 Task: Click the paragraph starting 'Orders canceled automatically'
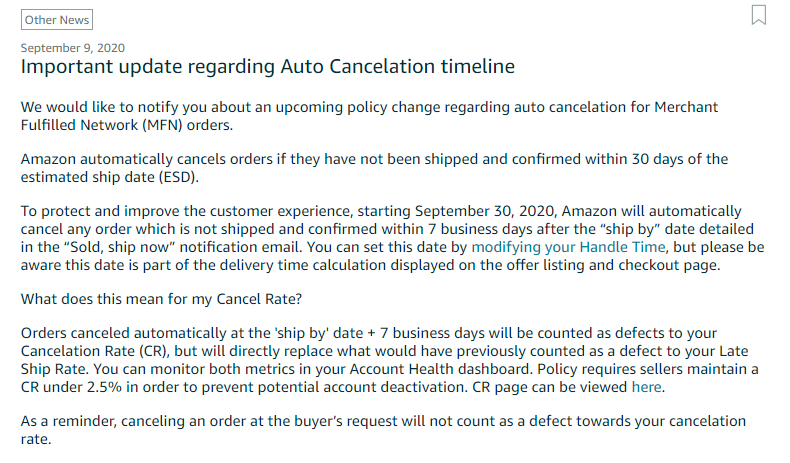pos(389,360)
